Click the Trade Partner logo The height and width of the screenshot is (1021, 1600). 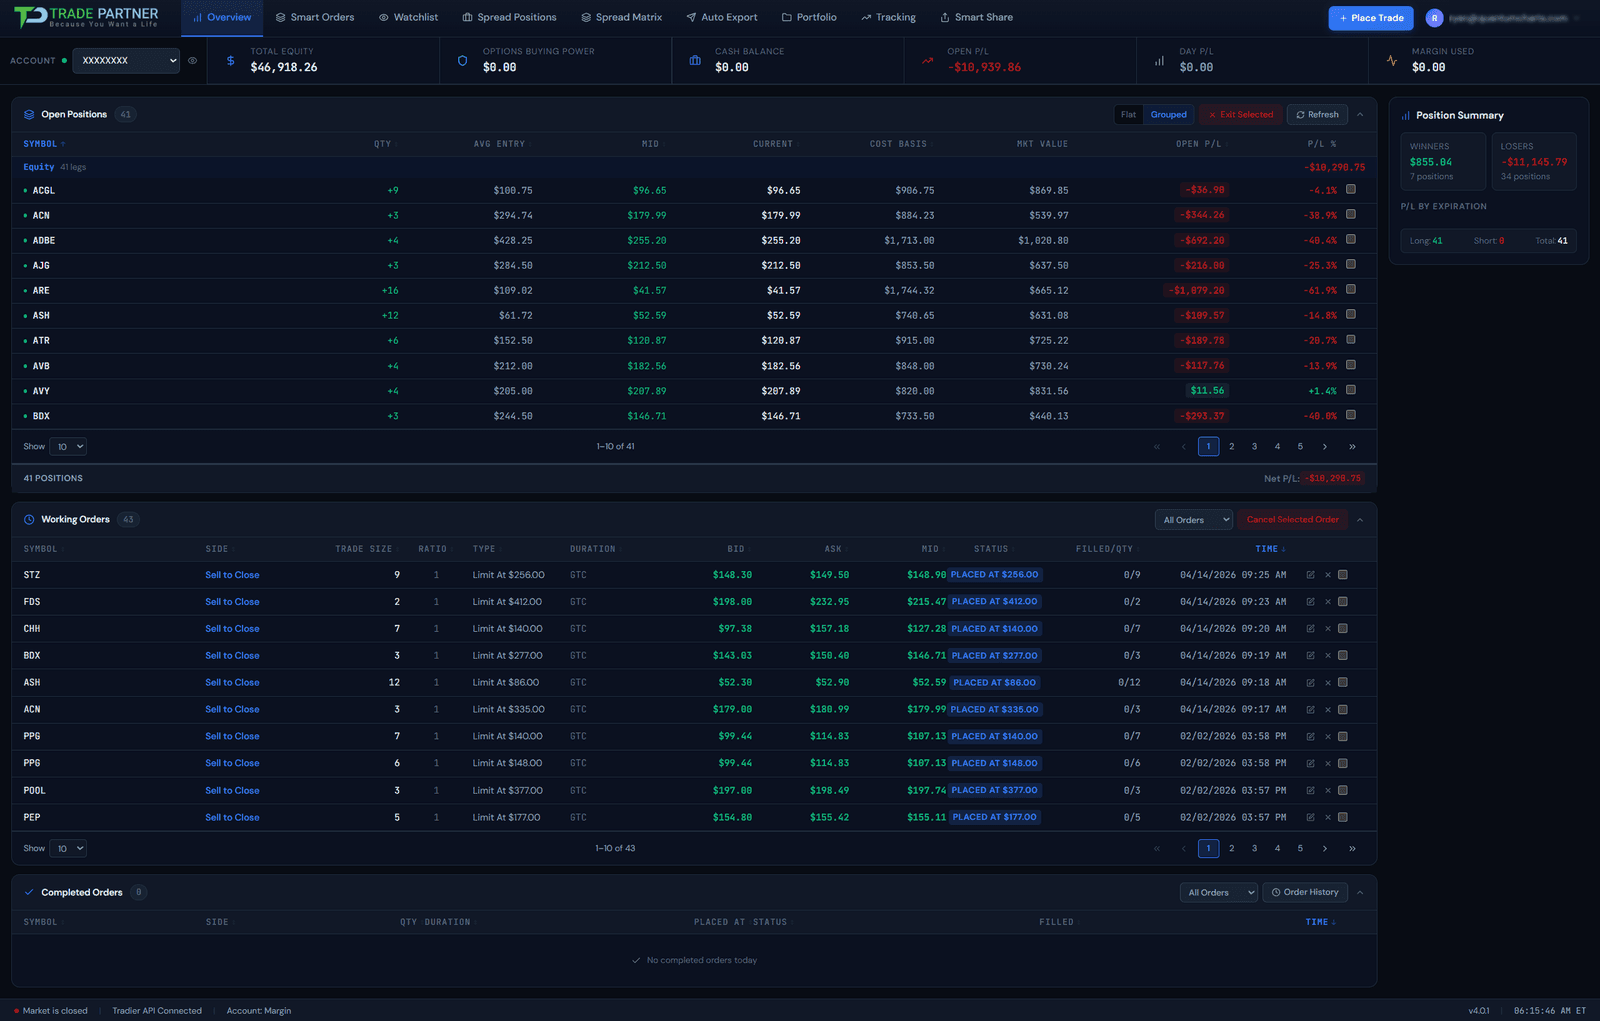click(x=87, y=17)
